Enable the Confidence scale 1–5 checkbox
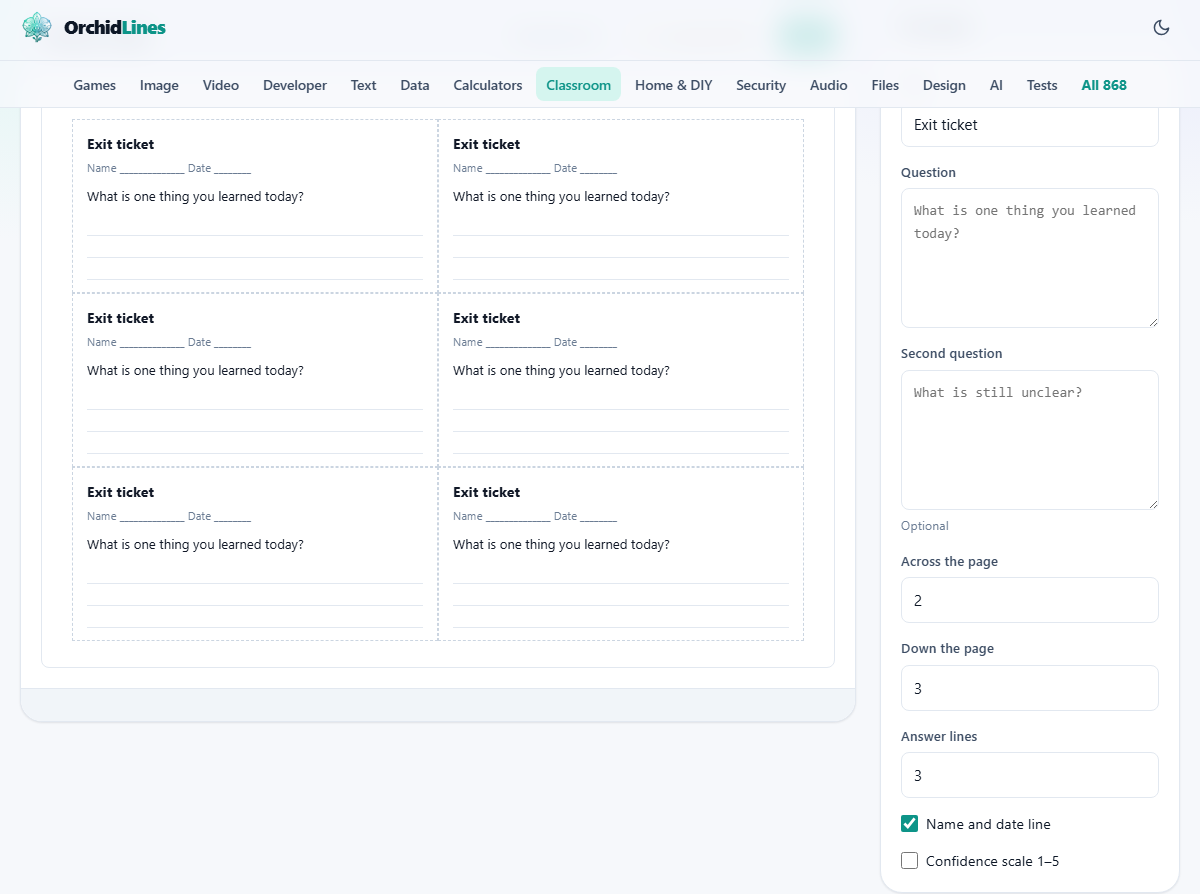Image resolution: width=1200 pixels, height=894 pixels. [909, 861]
